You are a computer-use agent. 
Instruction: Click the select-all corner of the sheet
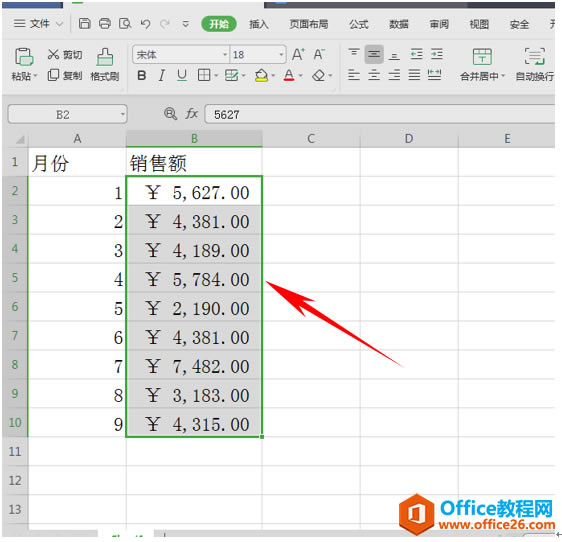(20, 139)
